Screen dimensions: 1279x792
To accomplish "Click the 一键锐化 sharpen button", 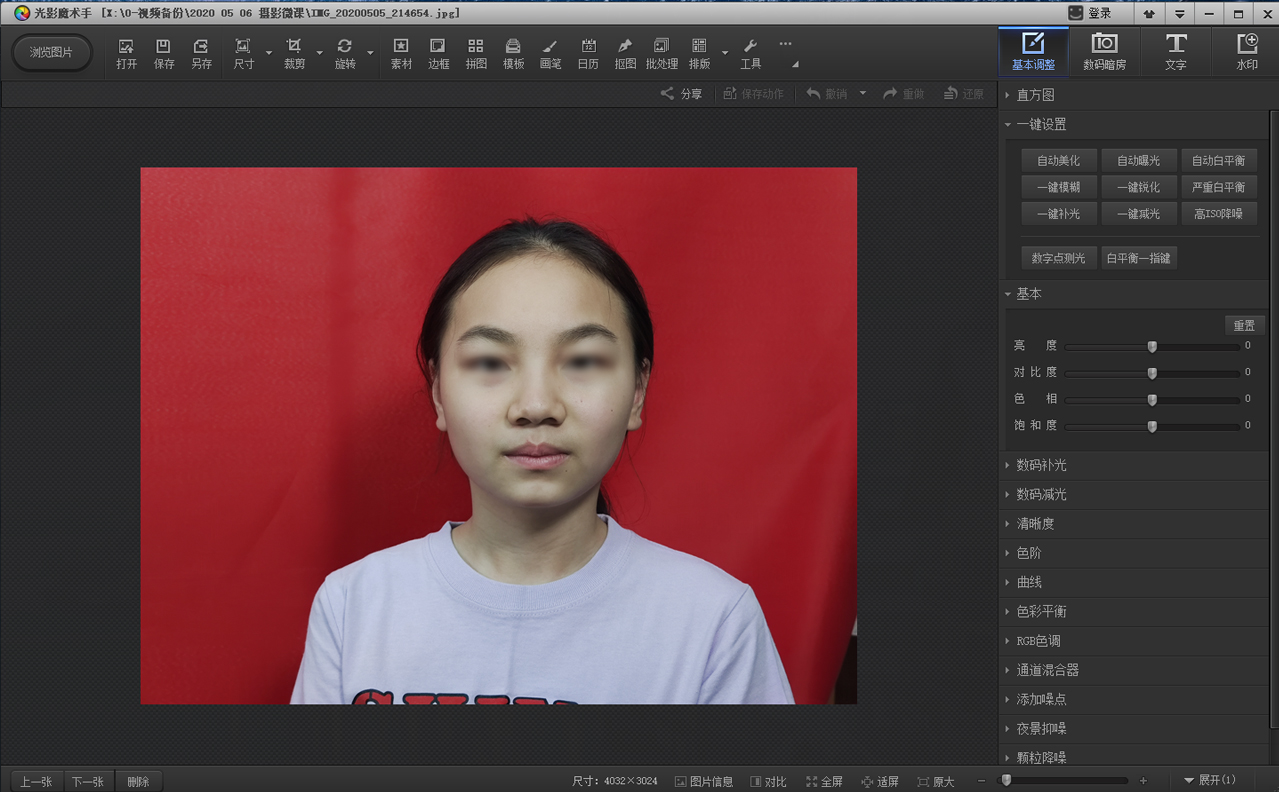I will (1138, 187).
